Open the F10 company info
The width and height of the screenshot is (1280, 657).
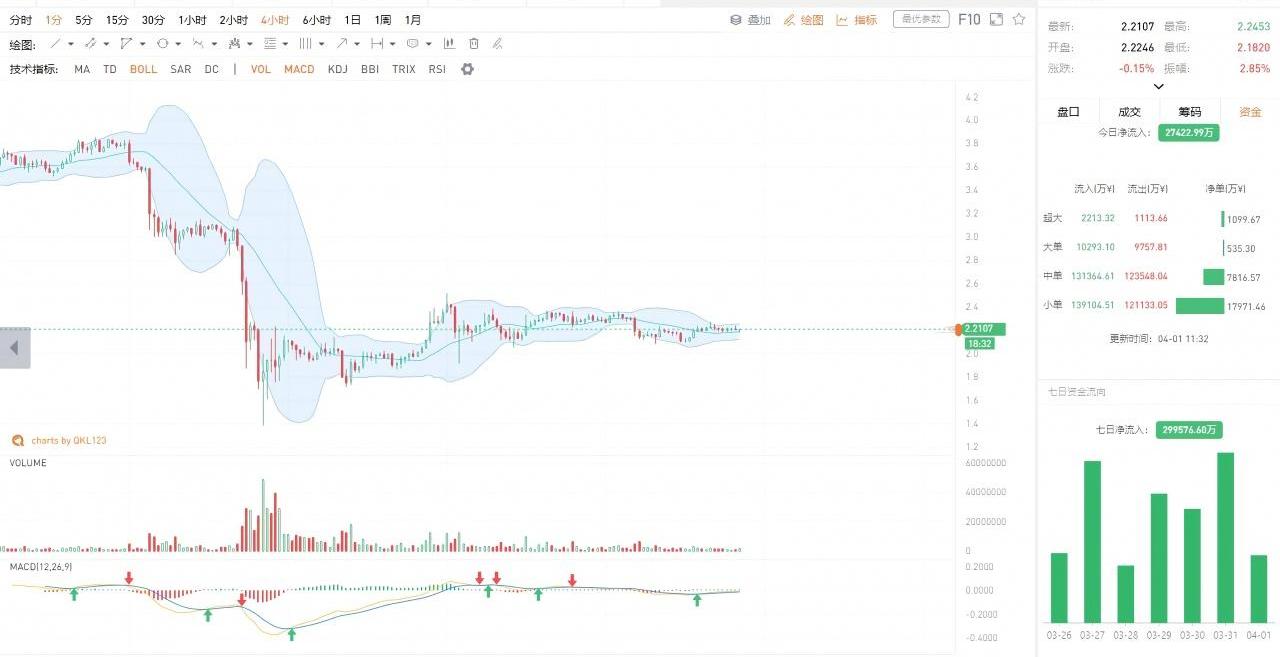point(969,19)
